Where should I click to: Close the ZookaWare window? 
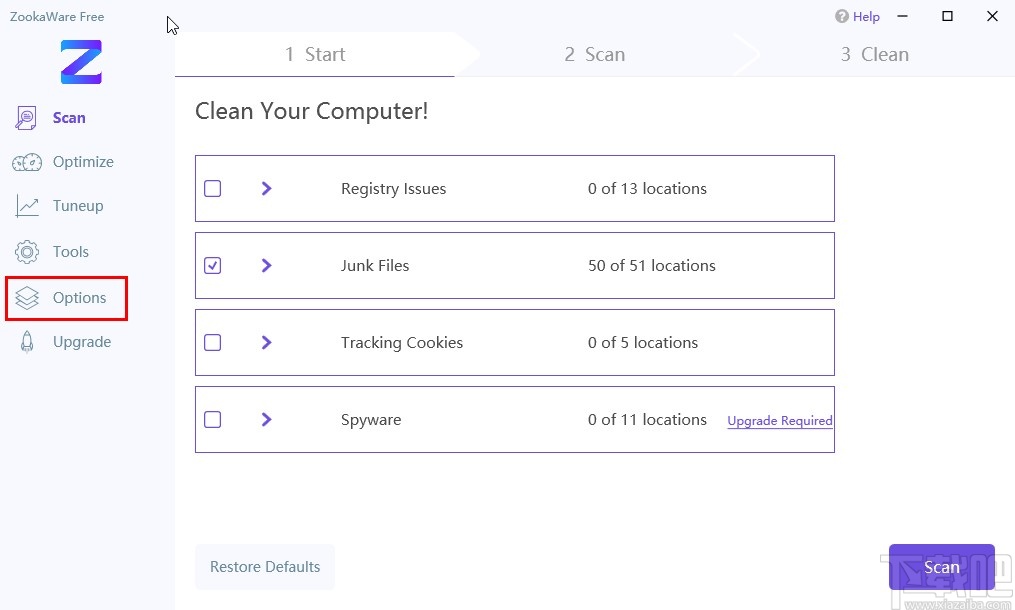tap(992, 16)
